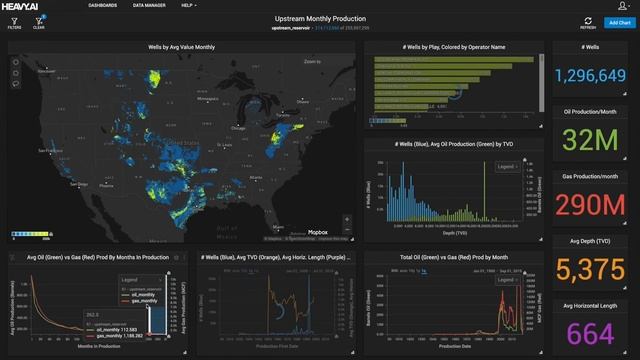Screen dimensions: 640x360
Task: Select the polygon selection tool on the map
Action: click(x=16, y=73)
